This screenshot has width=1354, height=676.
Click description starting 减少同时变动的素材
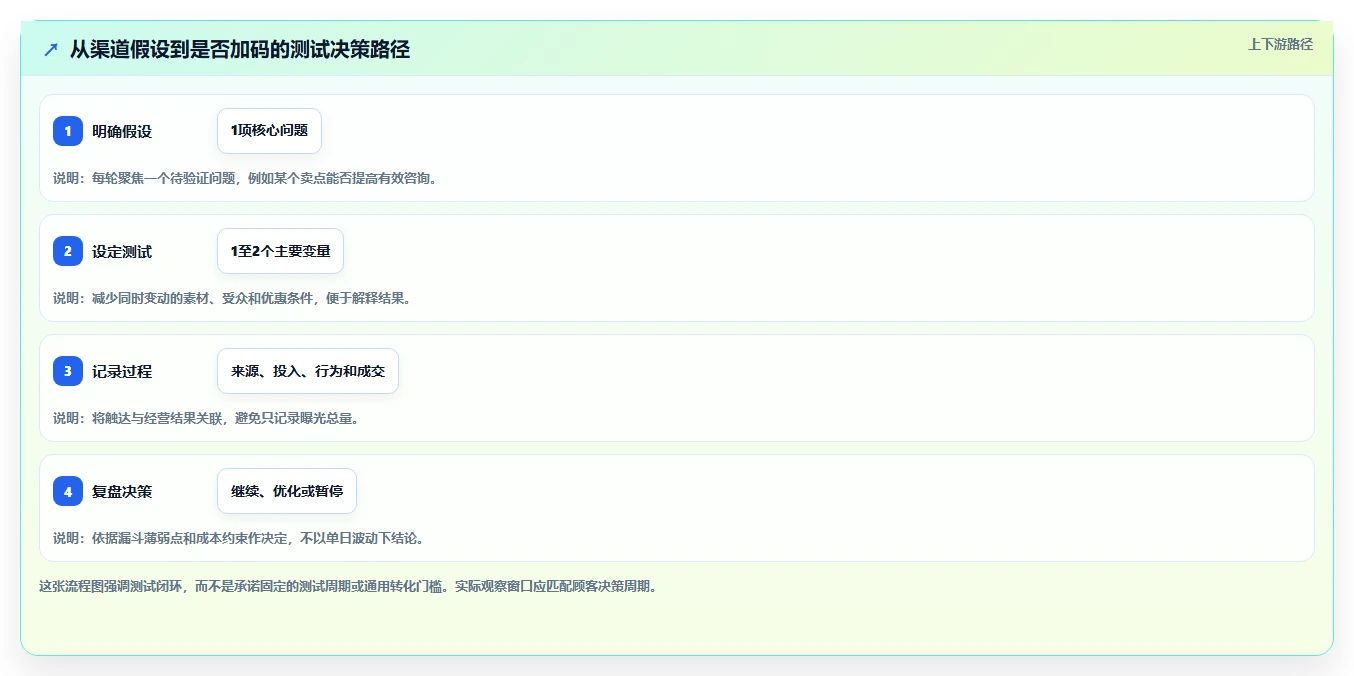click(x=233, y=298)
